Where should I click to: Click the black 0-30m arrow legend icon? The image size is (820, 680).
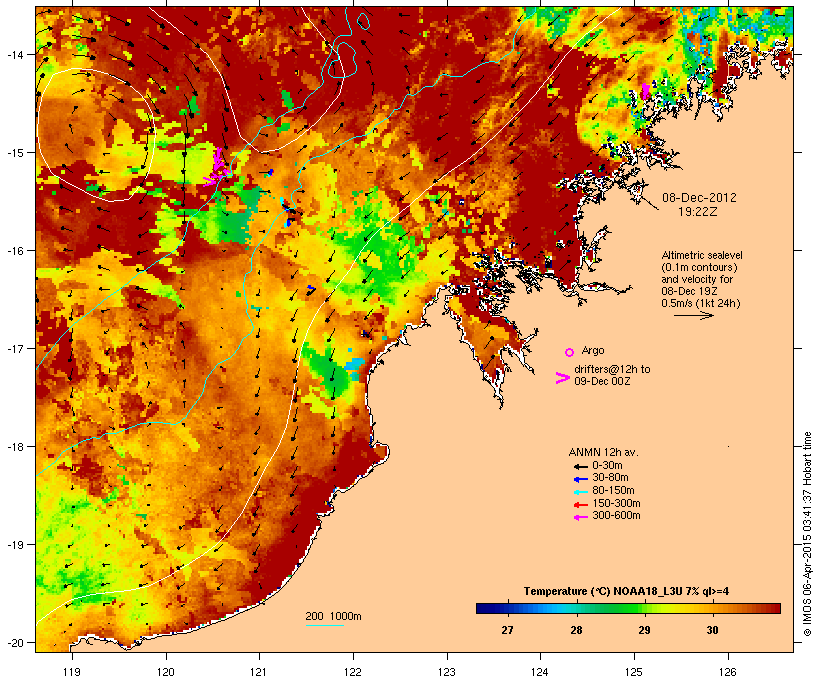coord(580,466)
